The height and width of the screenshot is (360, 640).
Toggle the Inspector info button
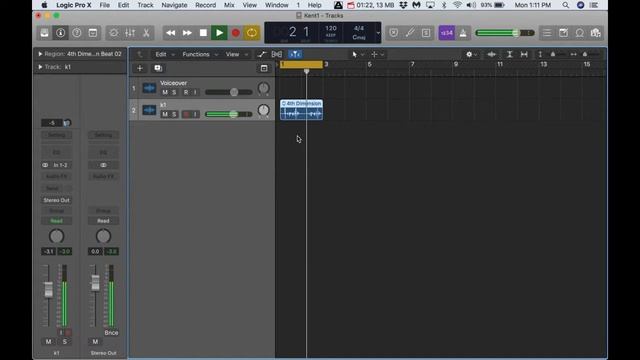point(60,33)
